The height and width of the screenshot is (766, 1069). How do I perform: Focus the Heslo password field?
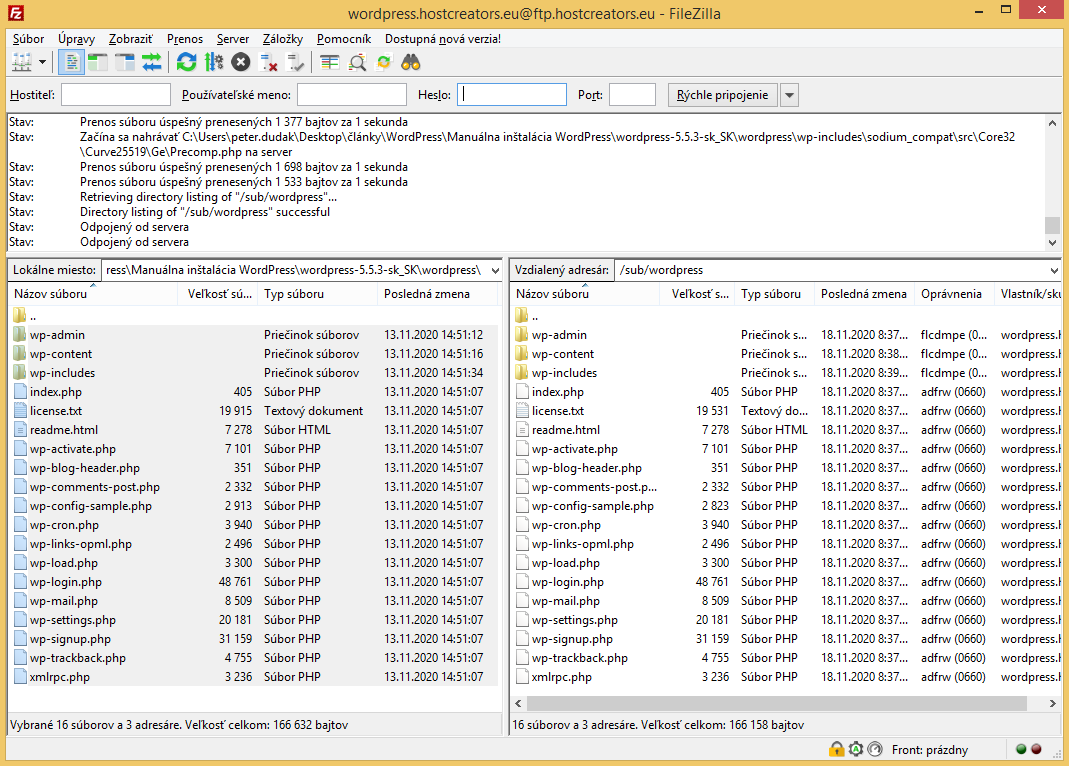coord(511,95)
